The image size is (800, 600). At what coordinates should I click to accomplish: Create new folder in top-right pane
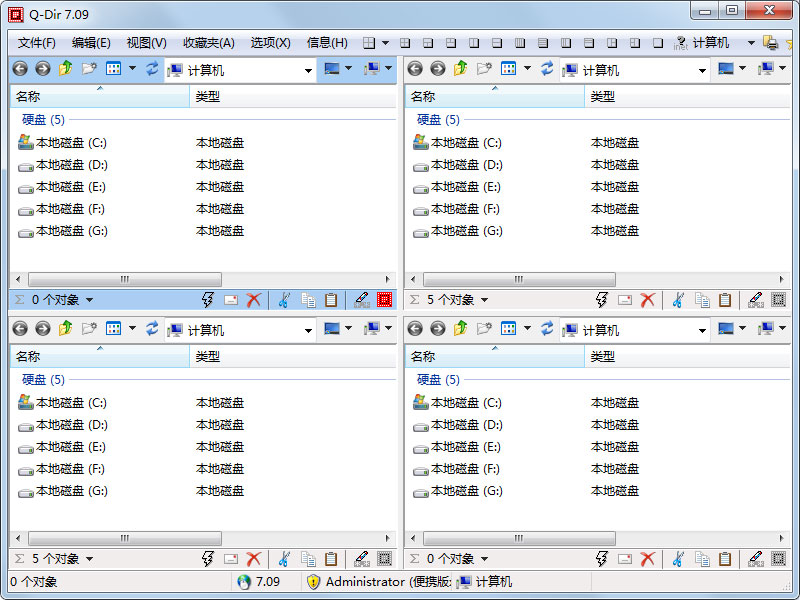[x=484, y=68]
